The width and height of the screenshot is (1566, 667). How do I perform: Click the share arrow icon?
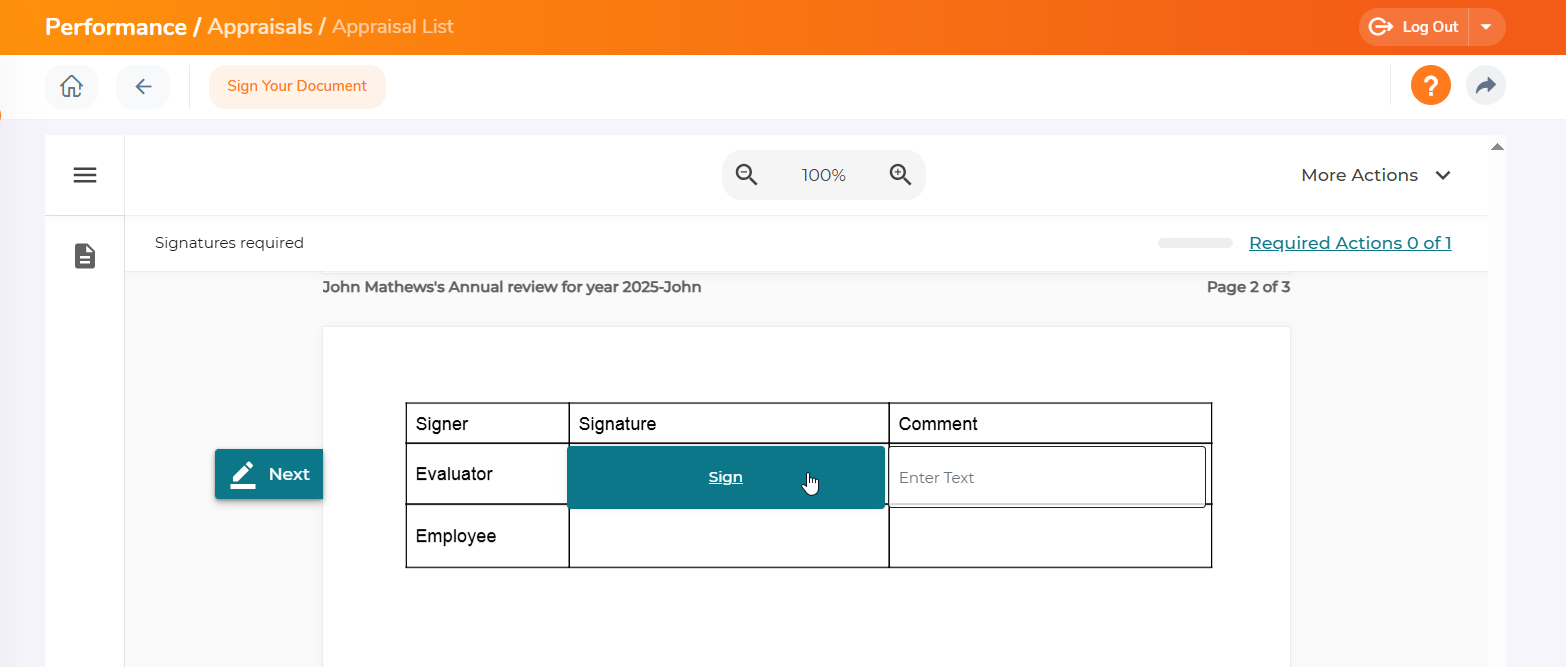point(1485,86)
